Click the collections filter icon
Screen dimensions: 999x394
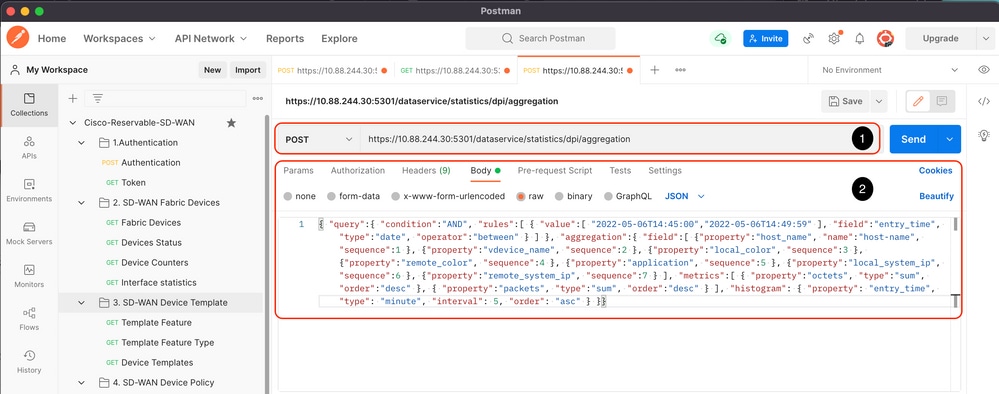point(97,98)
